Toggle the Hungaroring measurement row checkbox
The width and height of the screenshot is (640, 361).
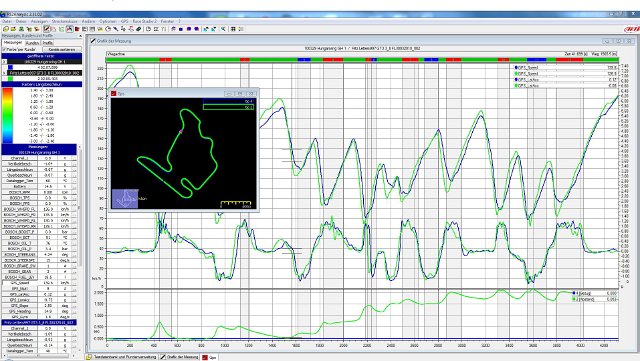4,61
